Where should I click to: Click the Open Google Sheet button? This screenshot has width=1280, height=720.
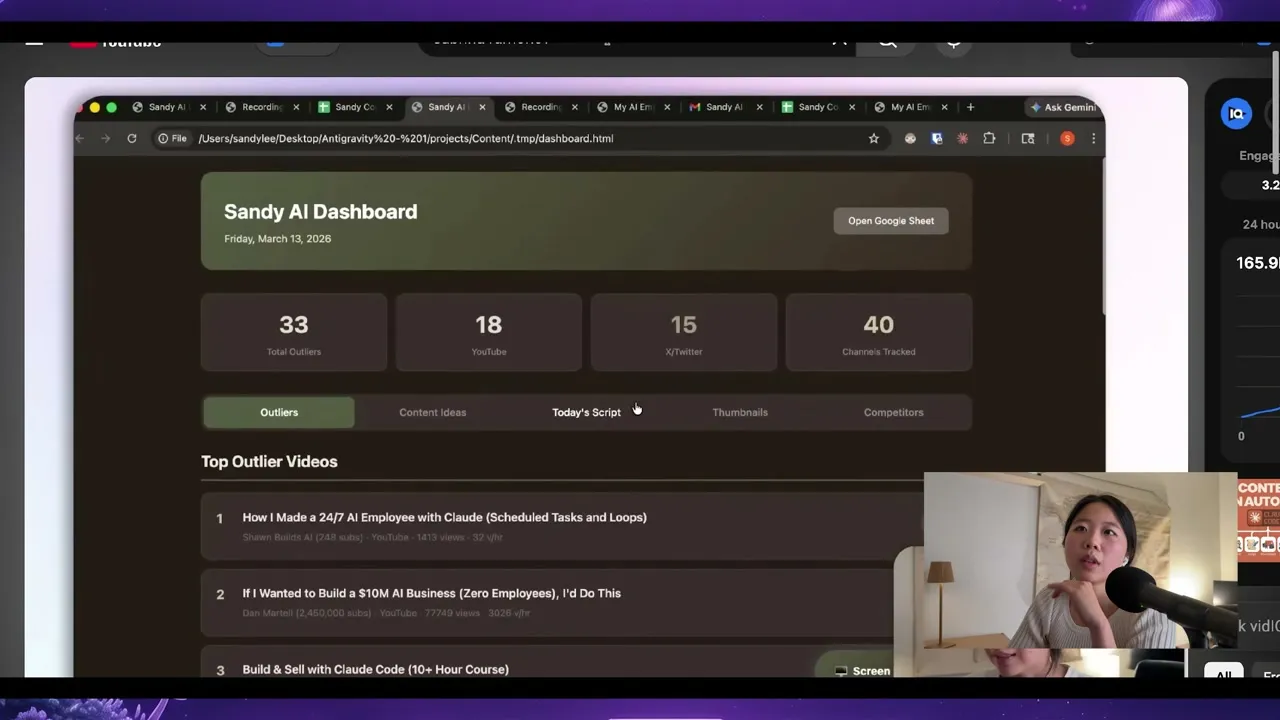pyautogui.click(x=891, y=221)
